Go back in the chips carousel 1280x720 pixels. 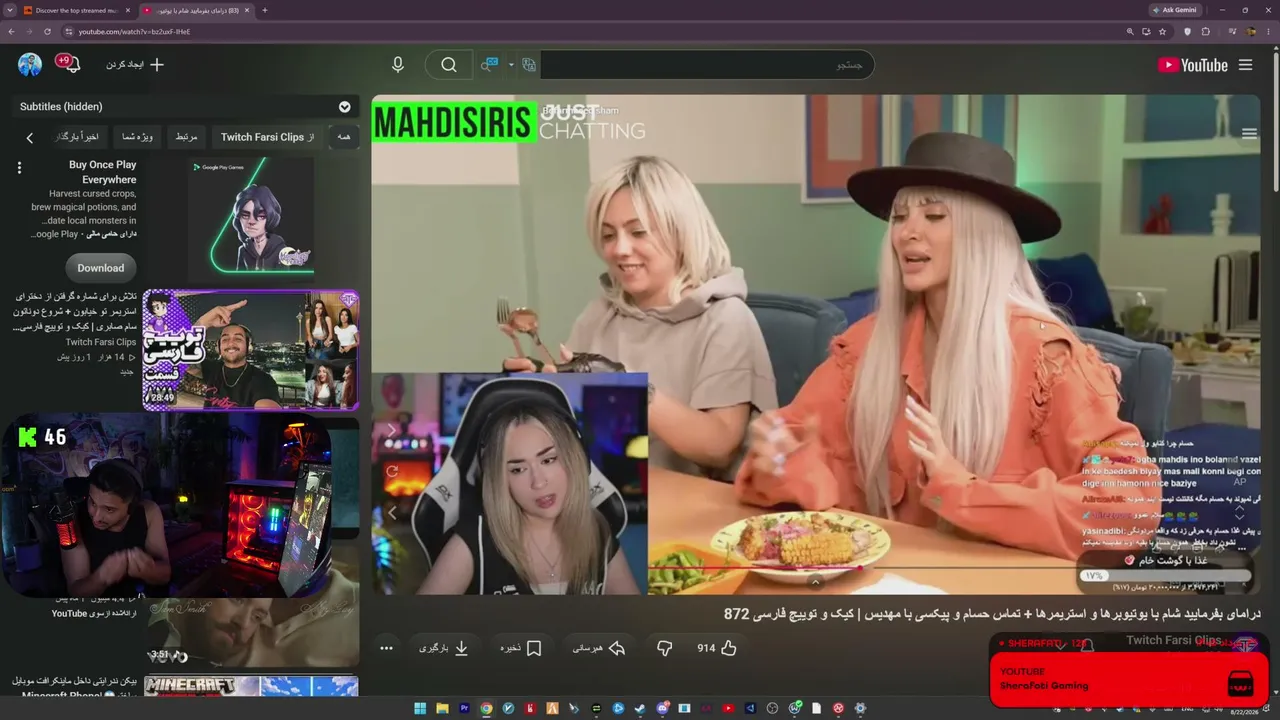(30, 138)
